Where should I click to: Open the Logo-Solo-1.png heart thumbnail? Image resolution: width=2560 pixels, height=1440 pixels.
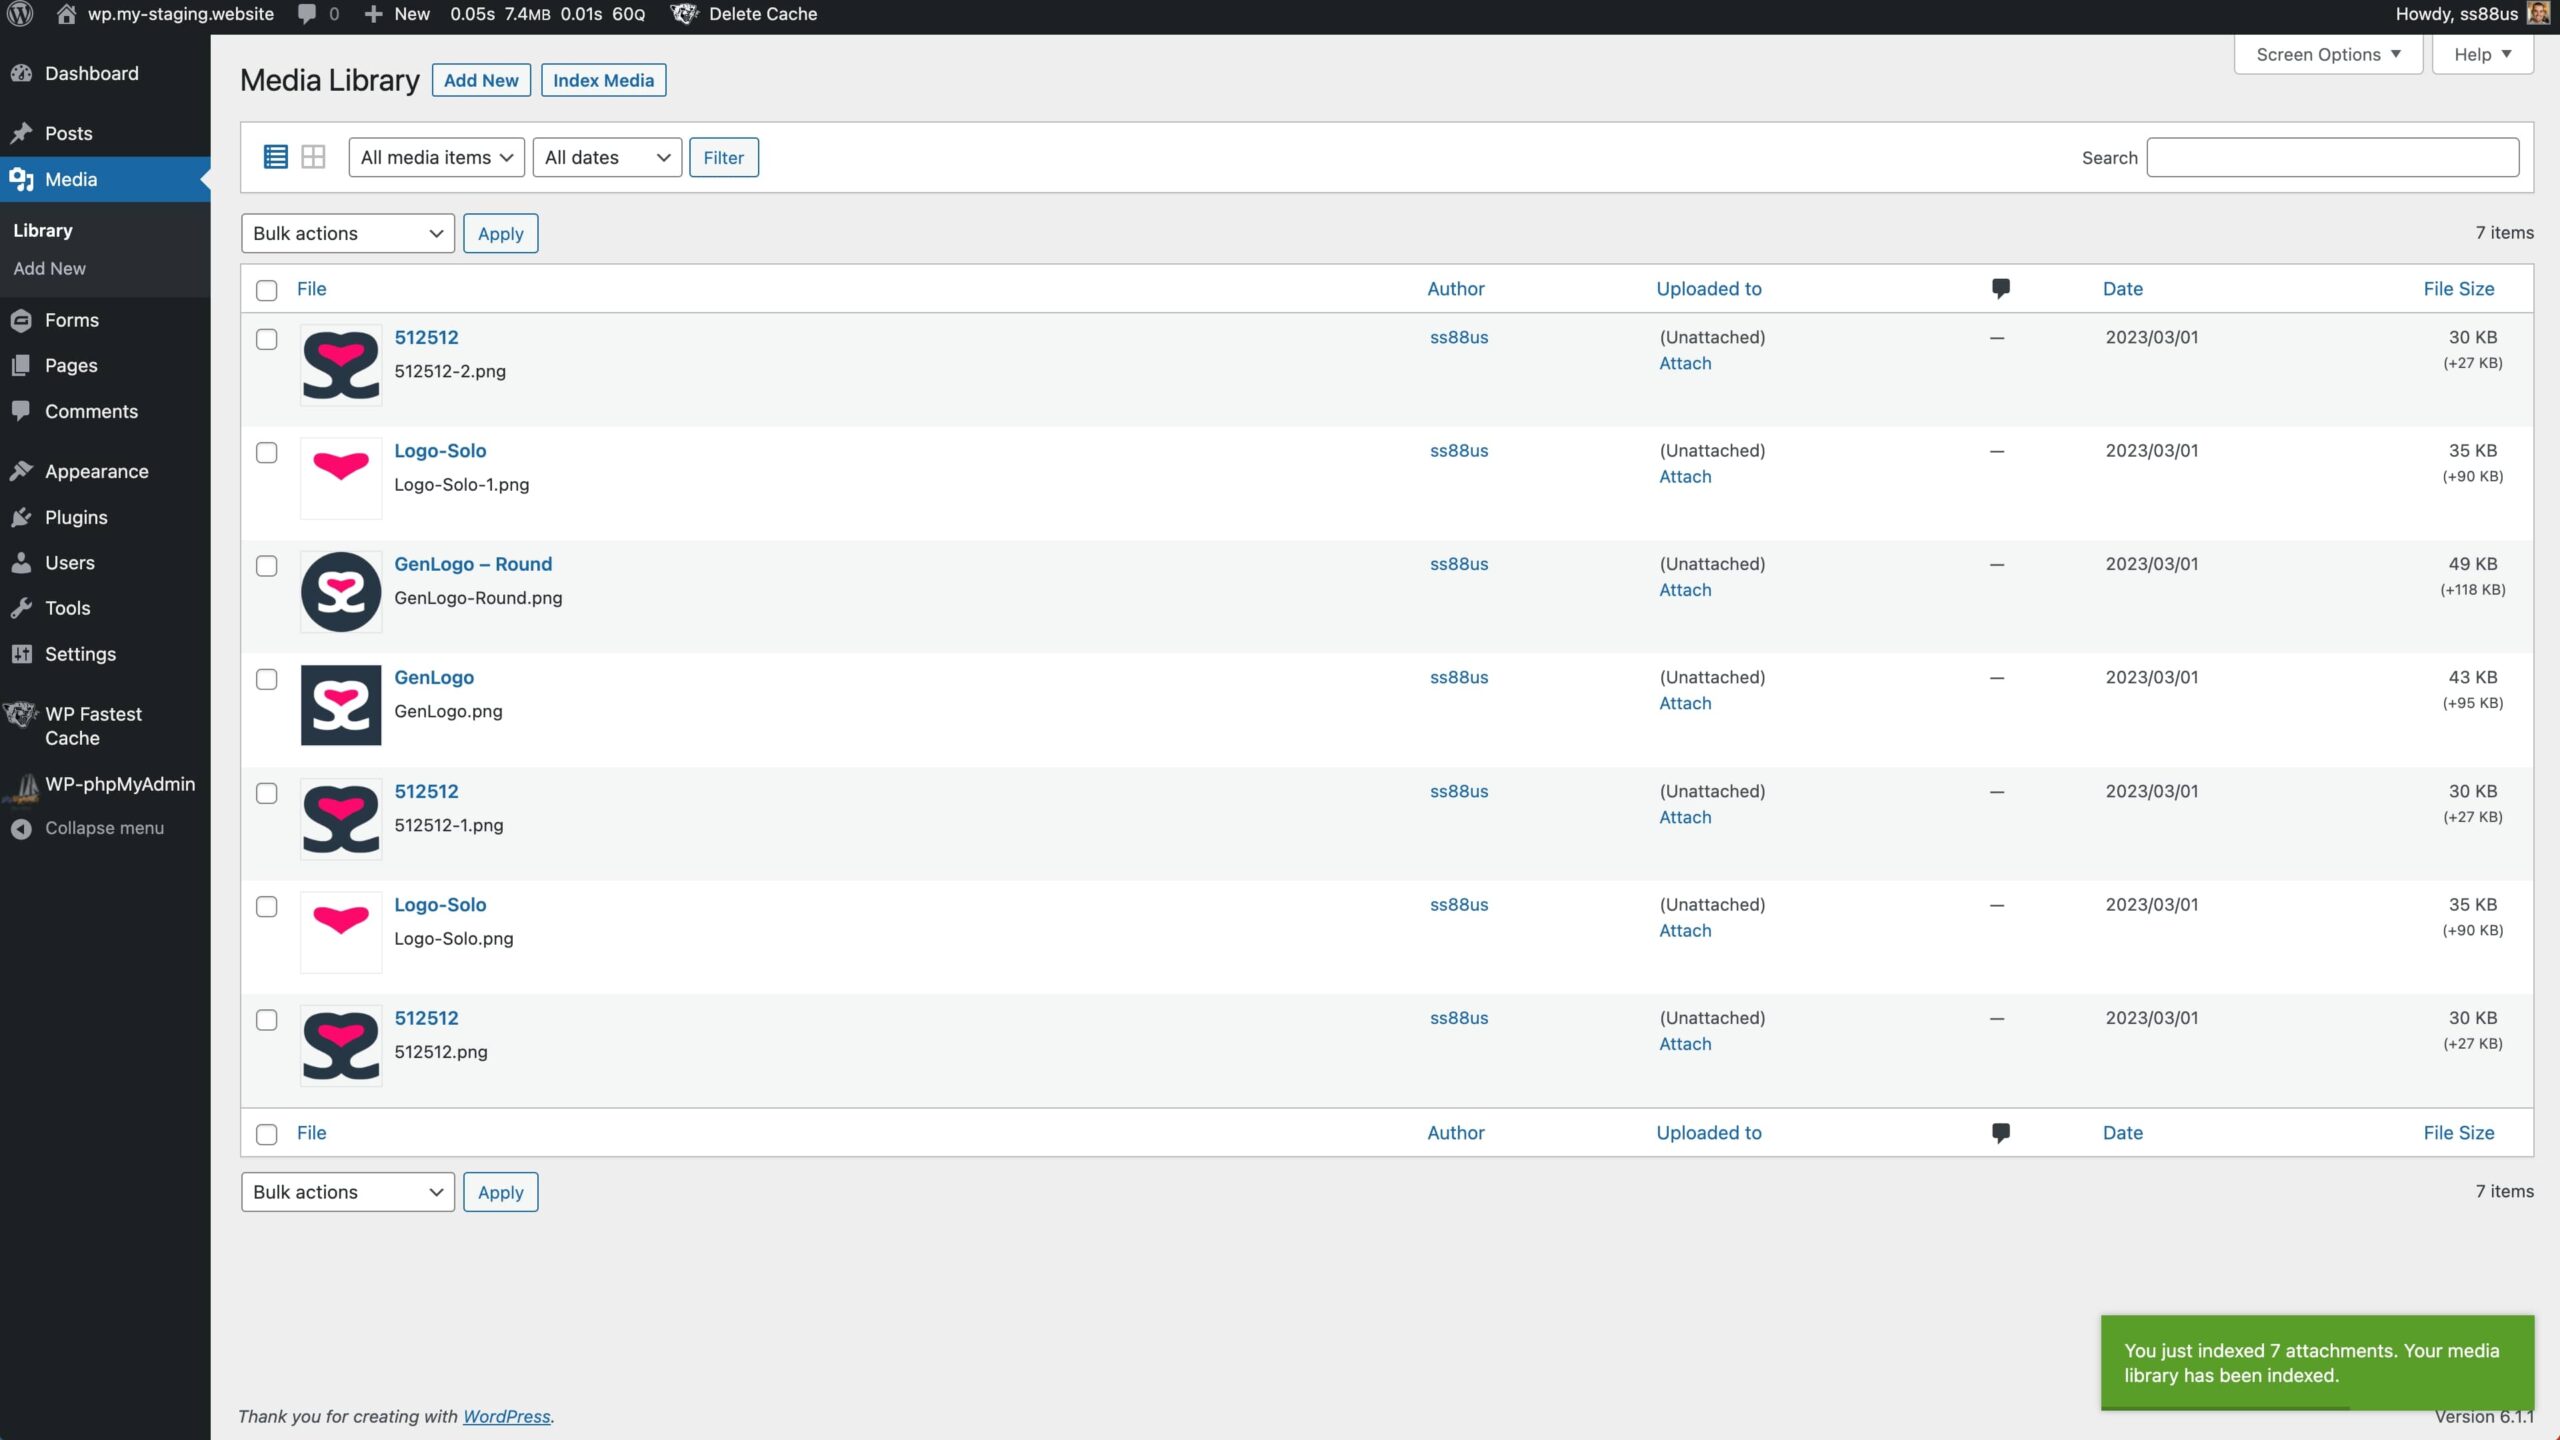[x=341, y=478]
